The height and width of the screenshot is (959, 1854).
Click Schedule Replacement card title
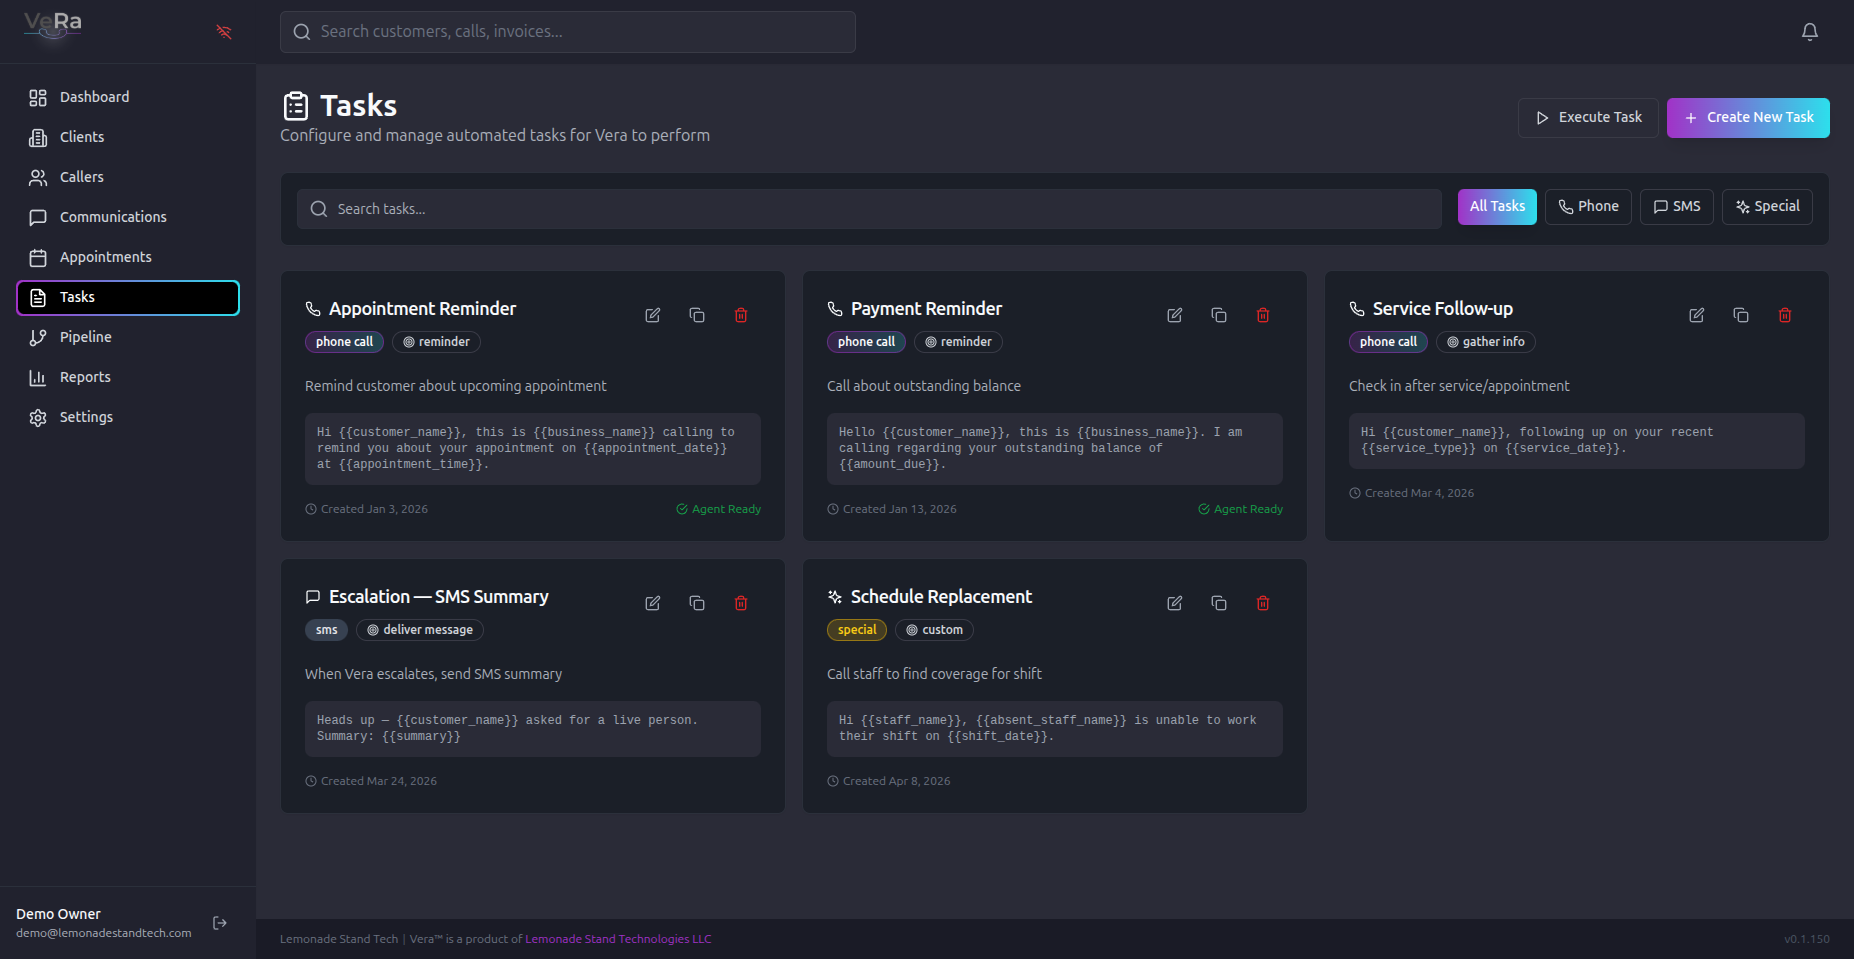[941, 597]
